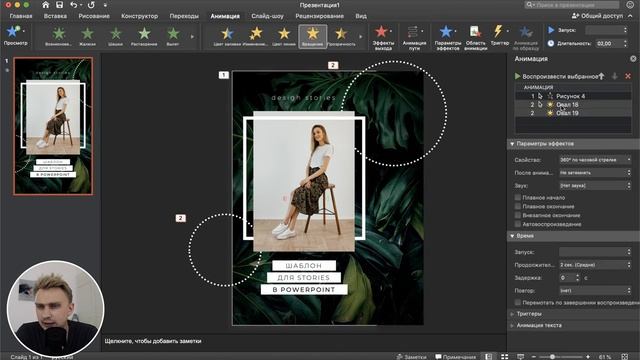Toggle Область анимации pane
Image resolution: width=640 pixels, height=360 pixels.
(475, 37)
